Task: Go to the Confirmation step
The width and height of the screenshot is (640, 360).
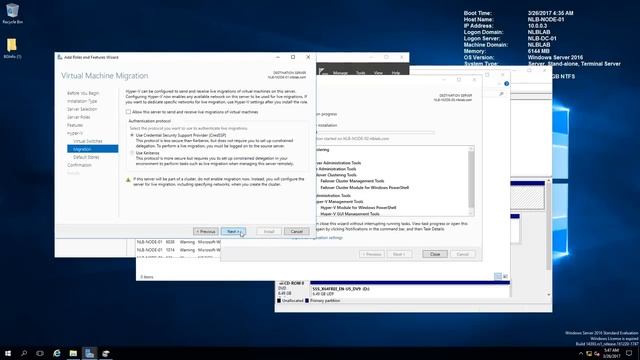Action: pos(79,165)
